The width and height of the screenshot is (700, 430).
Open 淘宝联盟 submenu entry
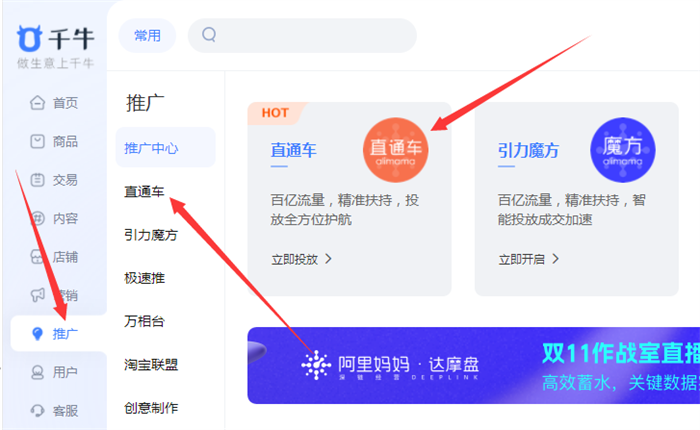(151, 364)
